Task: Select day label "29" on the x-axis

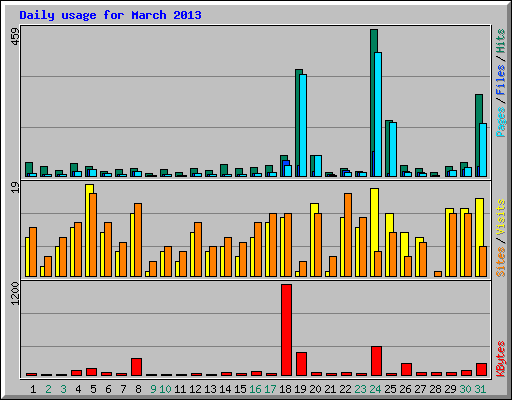Action: pyautogui.click(x=450, y=389)
